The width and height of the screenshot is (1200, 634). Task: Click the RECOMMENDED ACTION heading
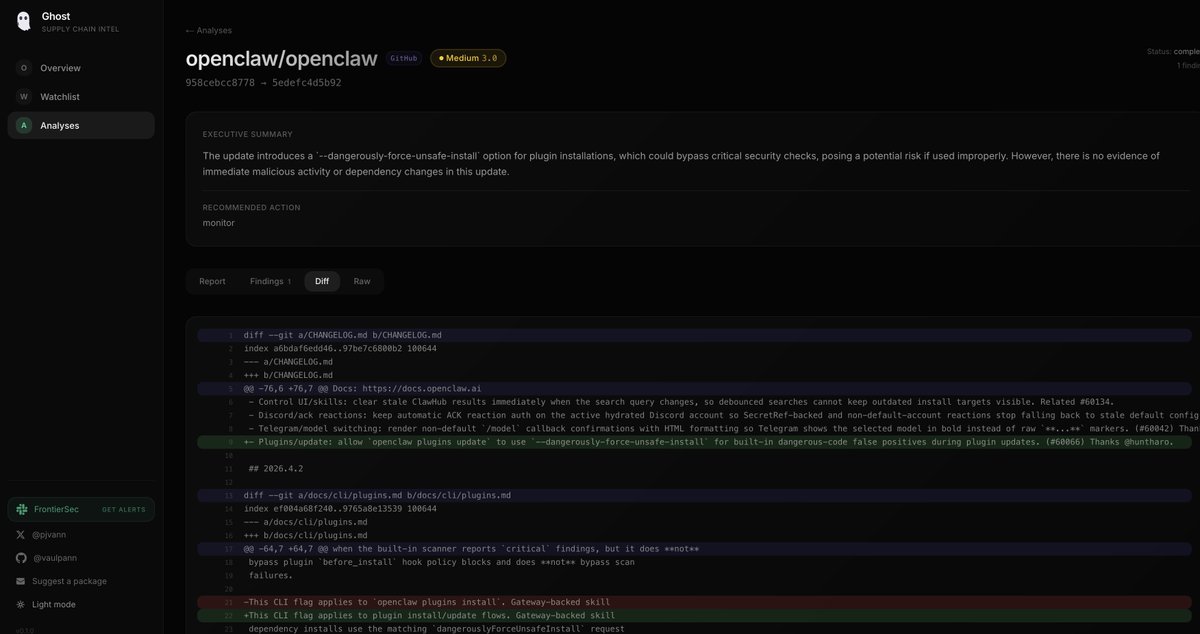pos(251,207)
